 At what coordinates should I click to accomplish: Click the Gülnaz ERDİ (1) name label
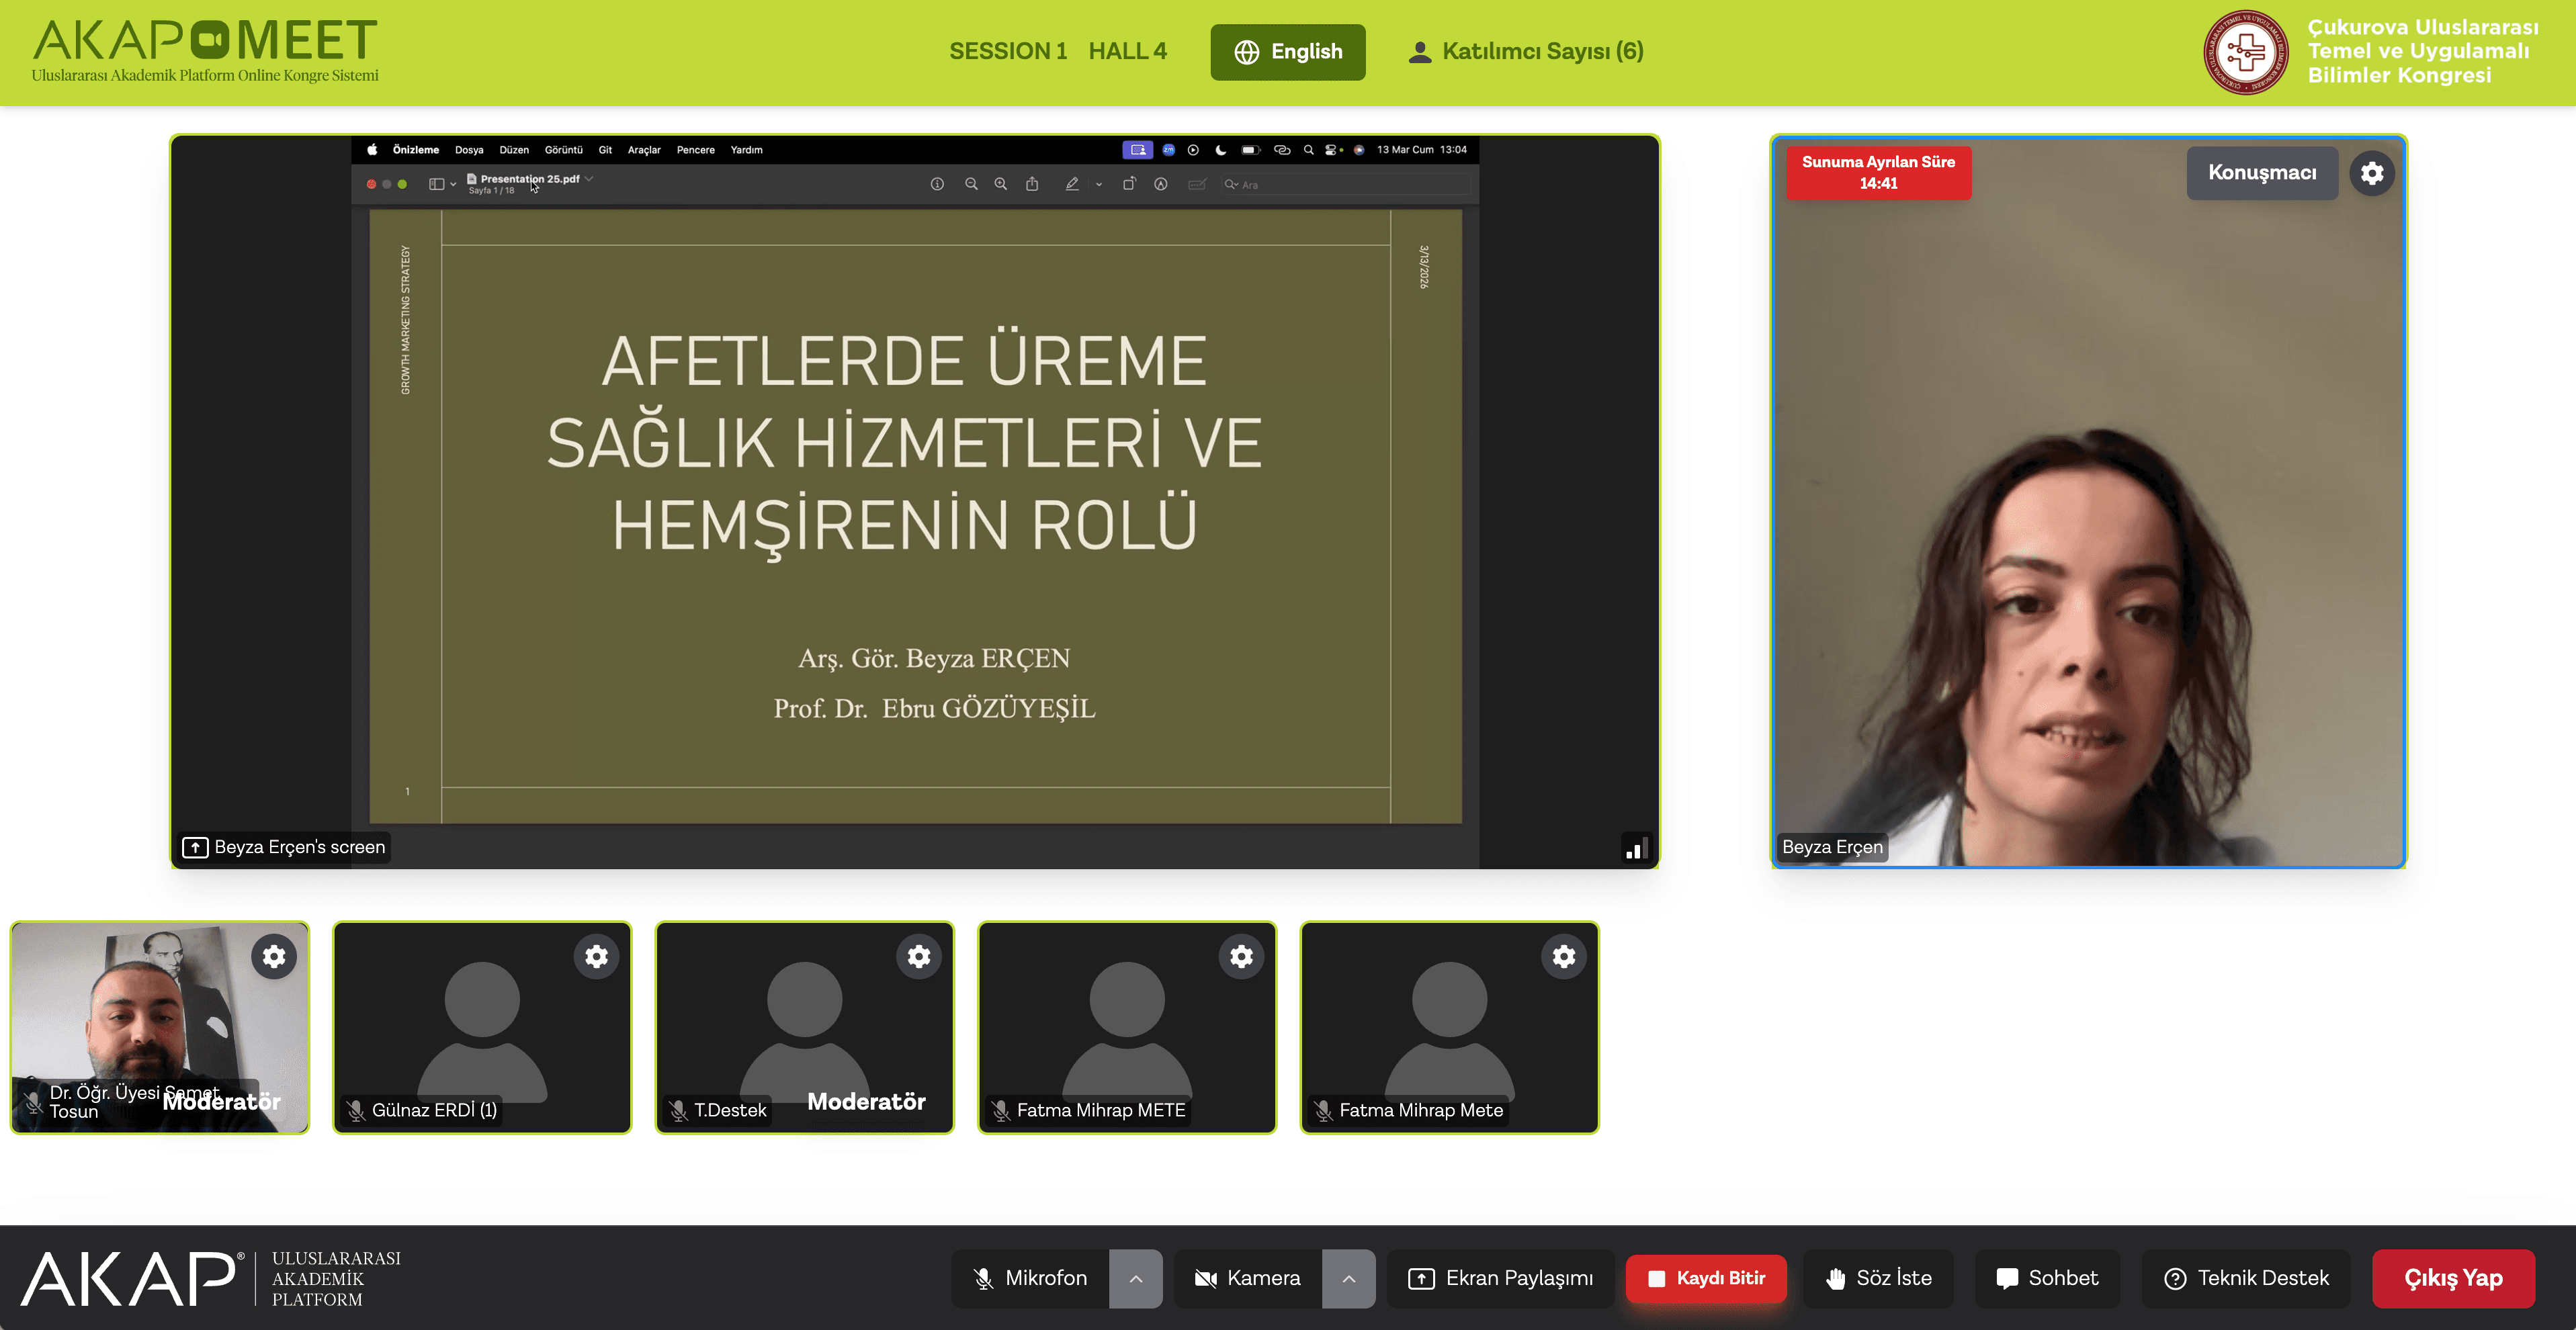tap(434, 1110)
